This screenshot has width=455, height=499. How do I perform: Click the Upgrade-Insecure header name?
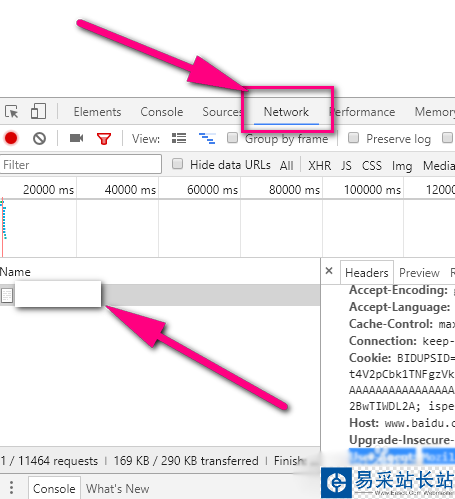click(401, 440)
